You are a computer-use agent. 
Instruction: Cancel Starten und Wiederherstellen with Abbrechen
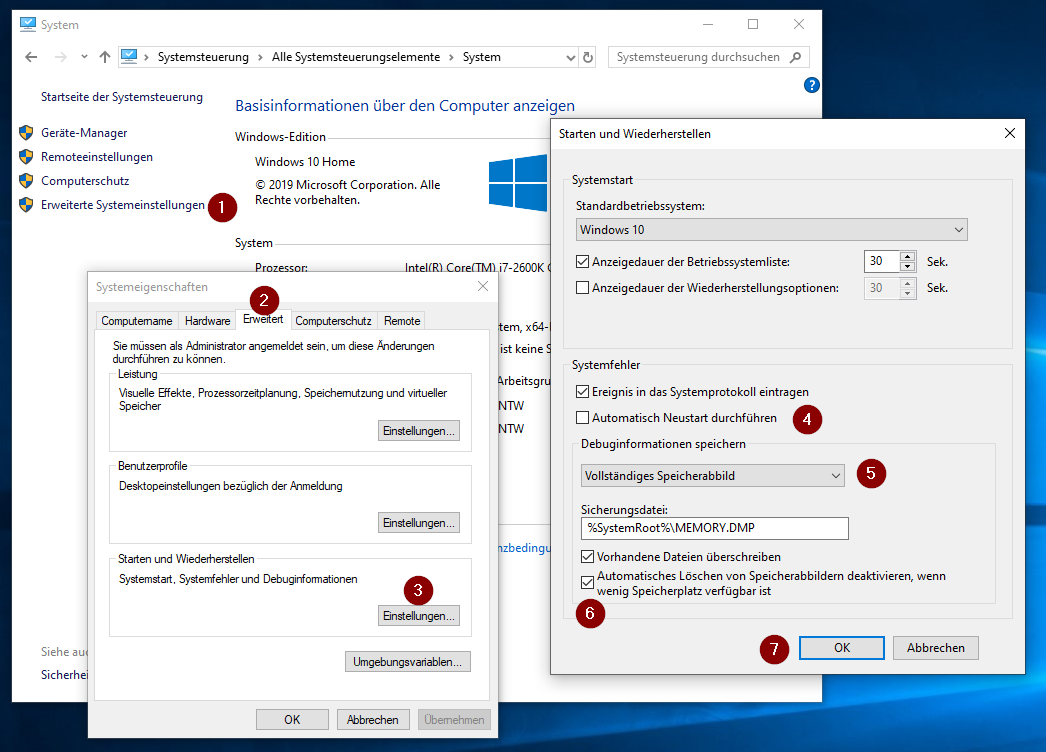click(936, 648)
